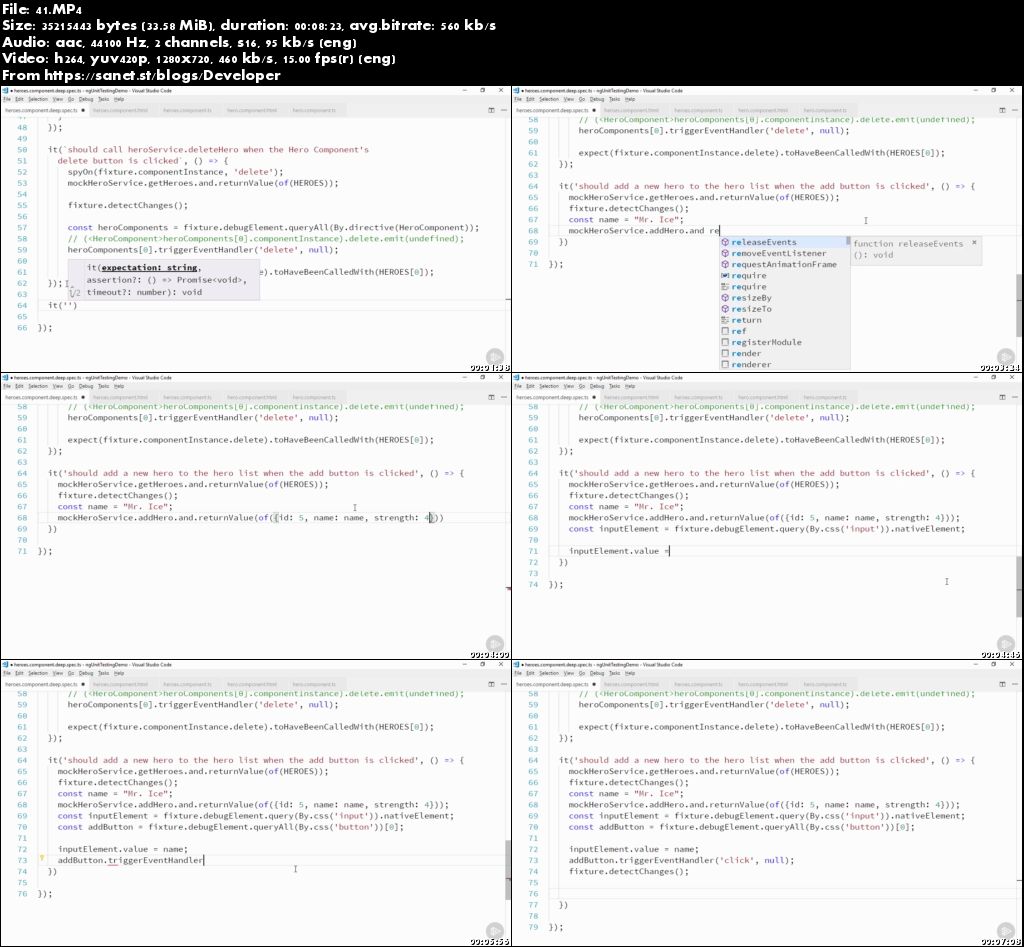Click the 1/2 overload indicator in the parameter hint
This screenshot has height=947, width=1024.
coord(75,293)
